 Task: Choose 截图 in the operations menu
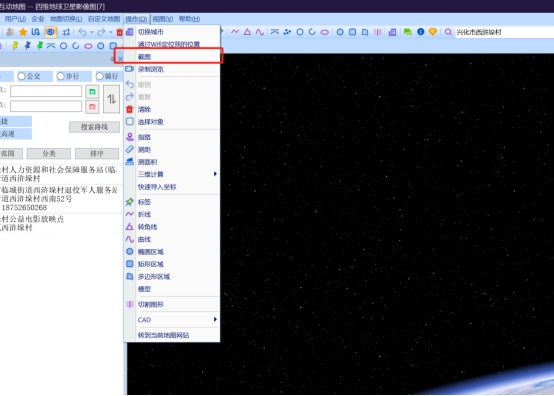pos(172,57)
